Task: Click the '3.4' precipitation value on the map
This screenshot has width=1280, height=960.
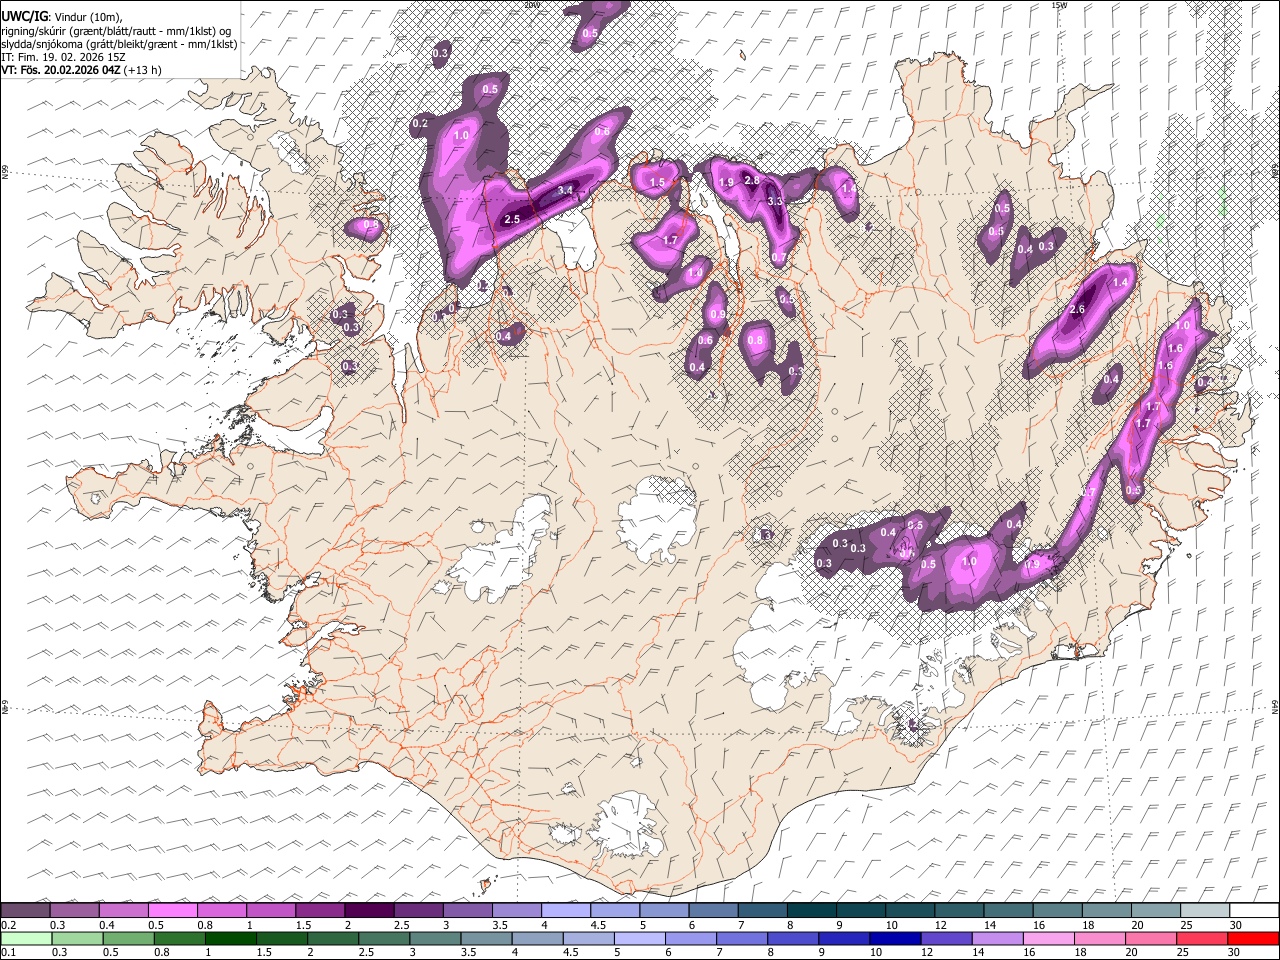Action: point(565,190)
